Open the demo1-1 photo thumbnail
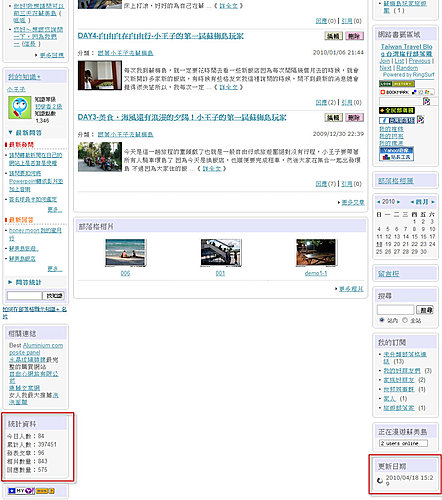This screenshot has width=442, height=500. [x=316, y=253]
